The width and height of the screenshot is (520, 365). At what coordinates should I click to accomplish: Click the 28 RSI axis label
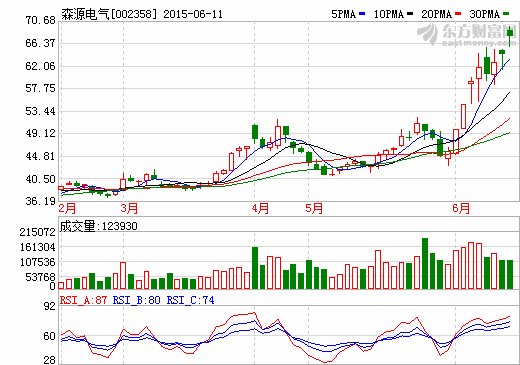point(50,360)
